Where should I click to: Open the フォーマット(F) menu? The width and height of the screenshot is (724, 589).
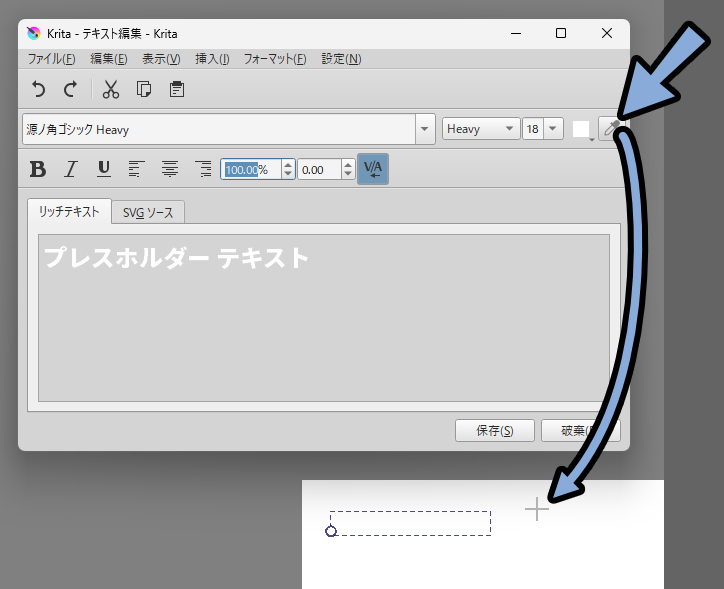275,59
